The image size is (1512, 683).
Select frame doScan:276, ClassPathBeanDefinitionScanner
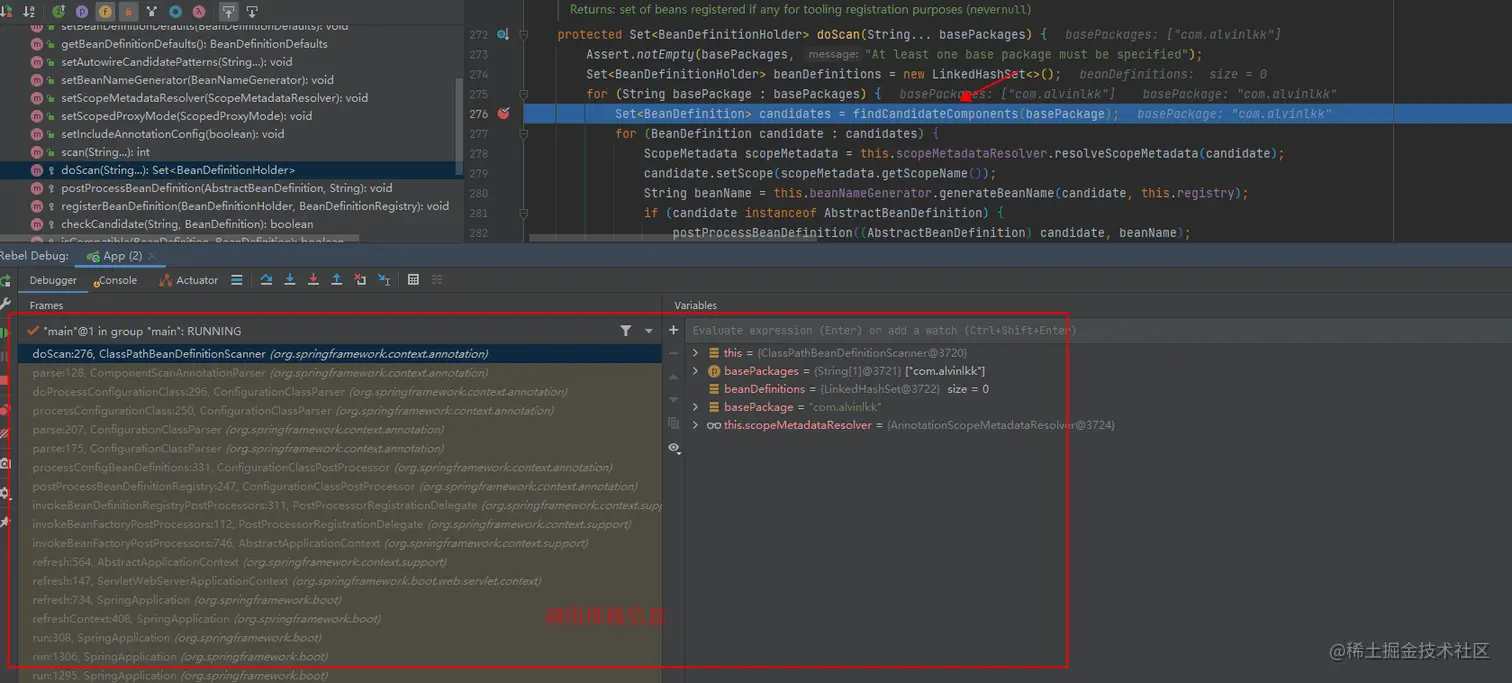340,354
